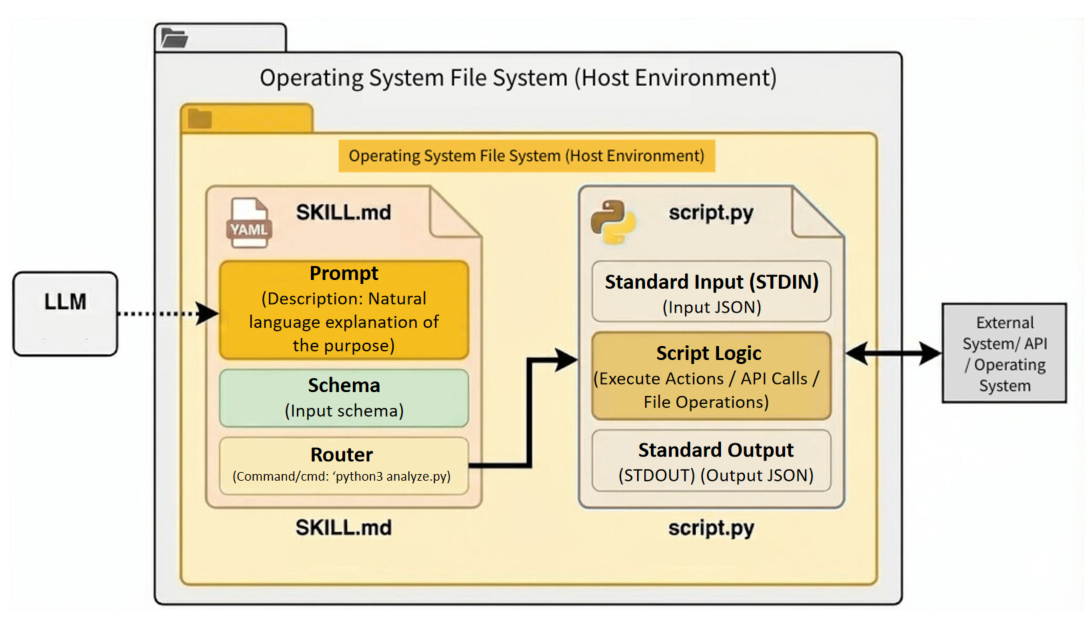Select the green Schema block
The height and width of the screenshot is (639, 1092).
(344, 398)
